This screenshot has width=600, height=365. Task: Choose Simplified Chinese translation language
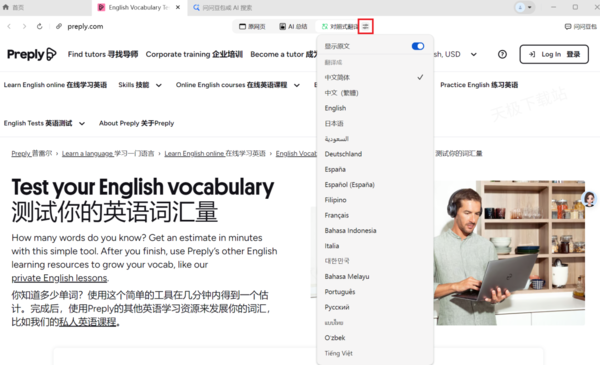point(375,77)
